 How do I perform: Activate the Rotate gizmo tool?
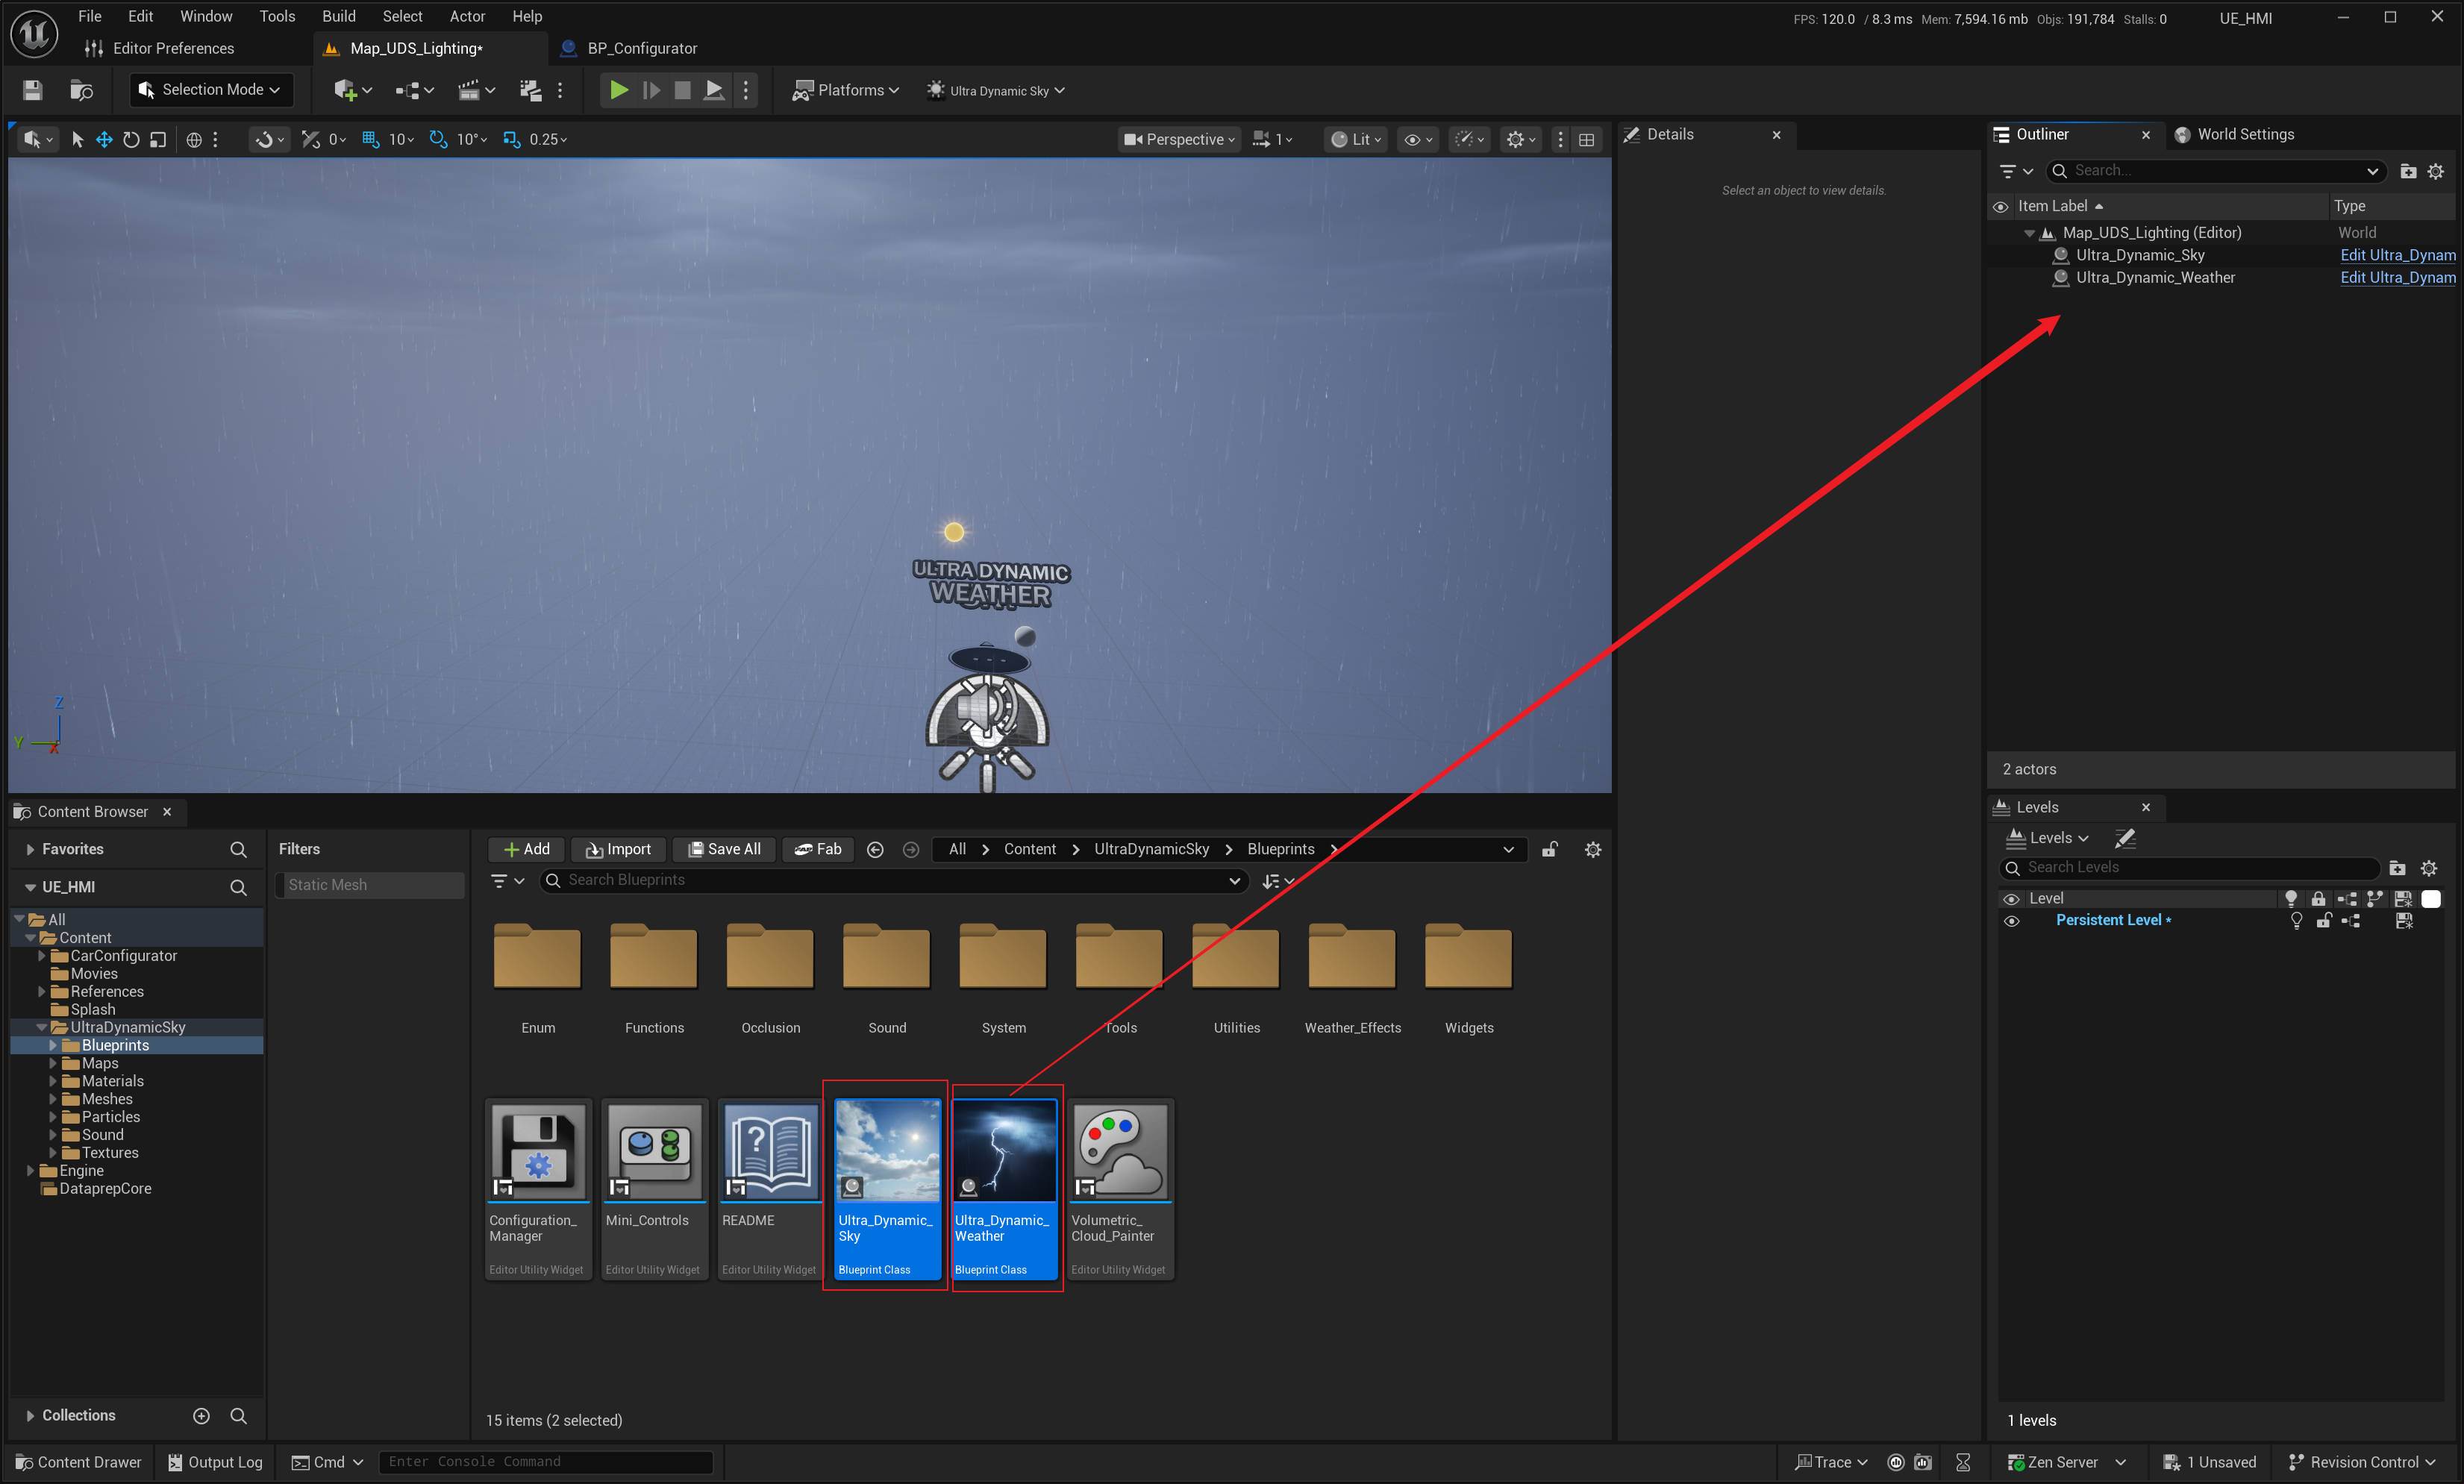(131, 139)
